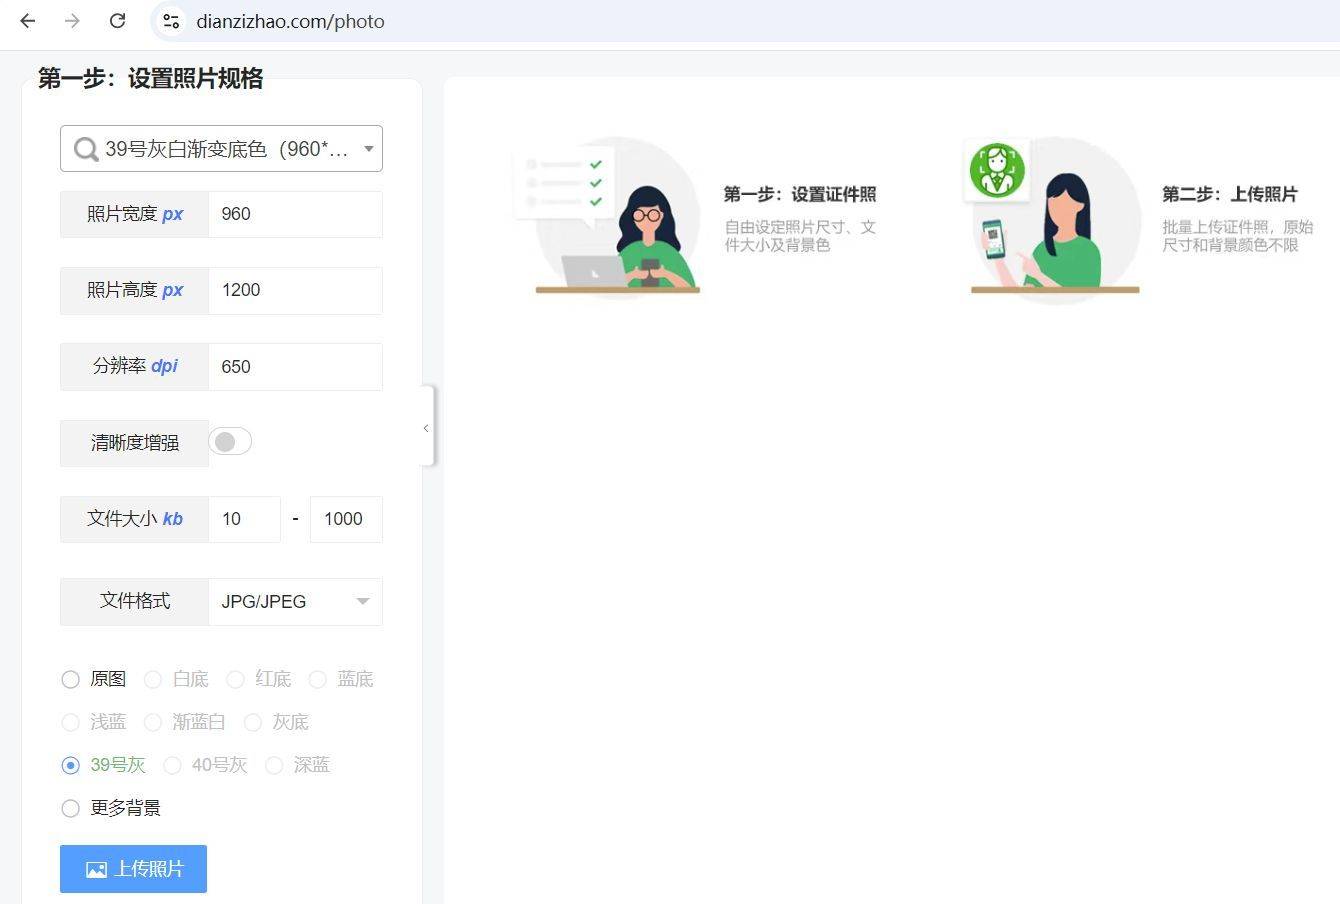Choose the 39号灰 background option

(71, 765)
